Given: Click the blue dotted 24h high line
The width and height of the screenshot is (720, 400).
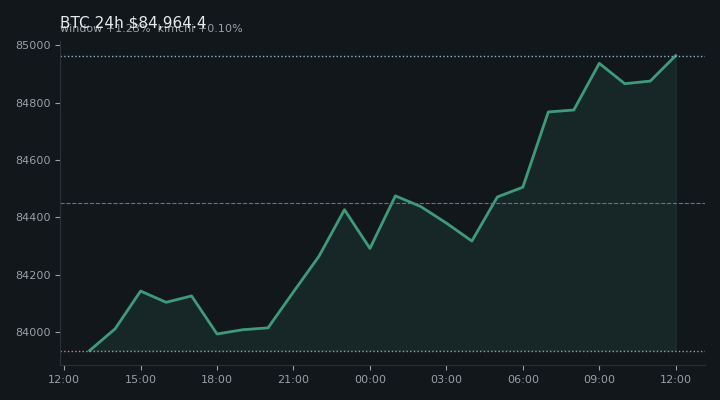Looking at the screenshot, I should pyautogui.click(x=383, y=56).
